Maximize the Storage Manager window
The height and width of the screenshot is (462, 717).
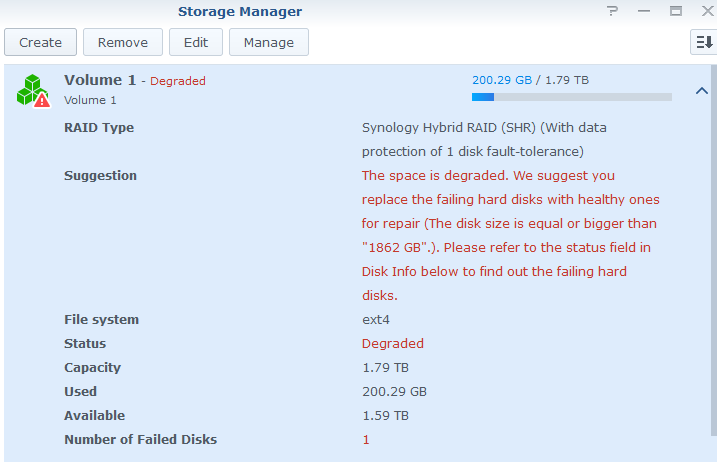(675, 12)
